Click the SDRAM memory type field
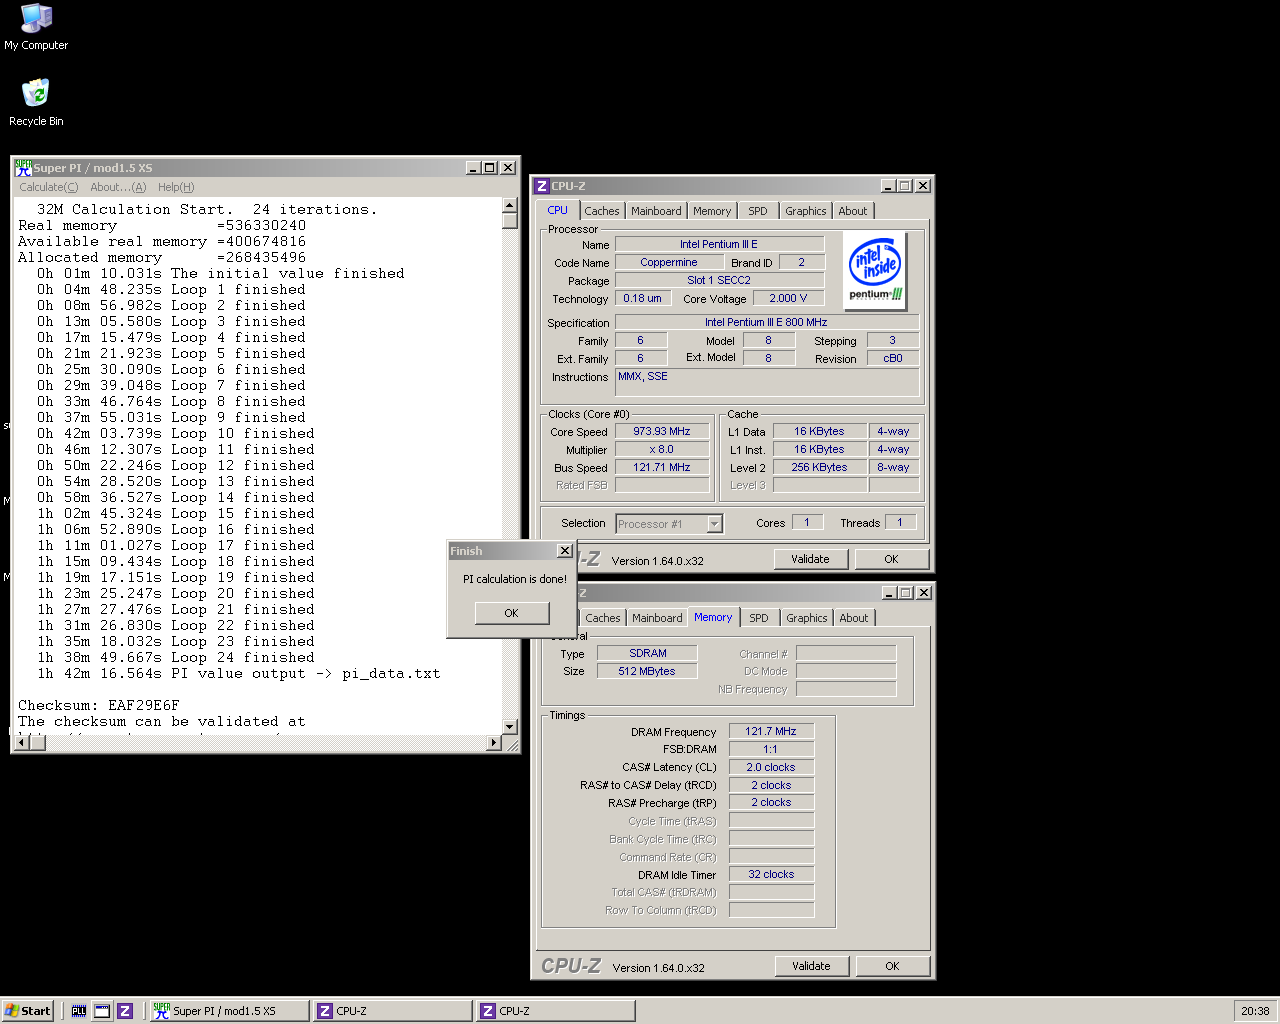Viewport: 1280px width, 1024px height. click(647, 653)
